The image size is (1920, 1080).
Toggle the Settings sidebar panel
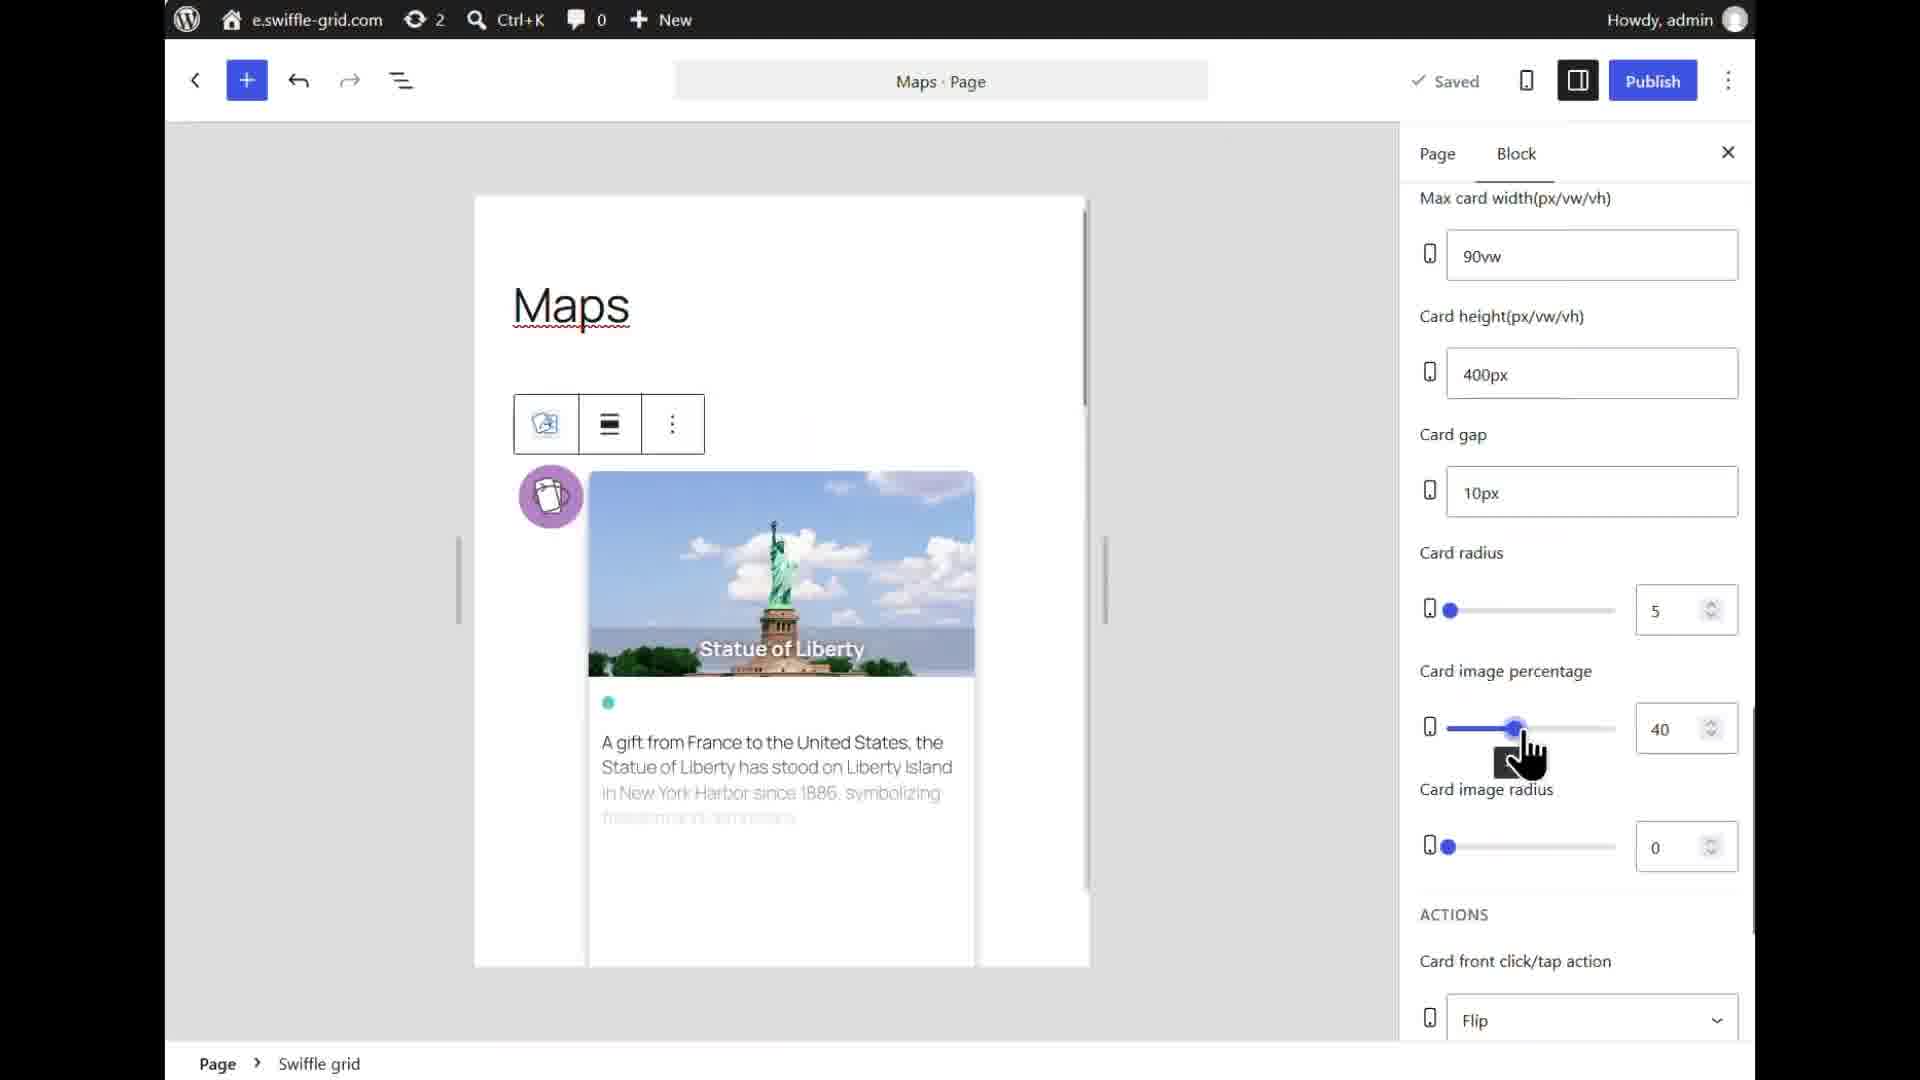pos(1578,81)
